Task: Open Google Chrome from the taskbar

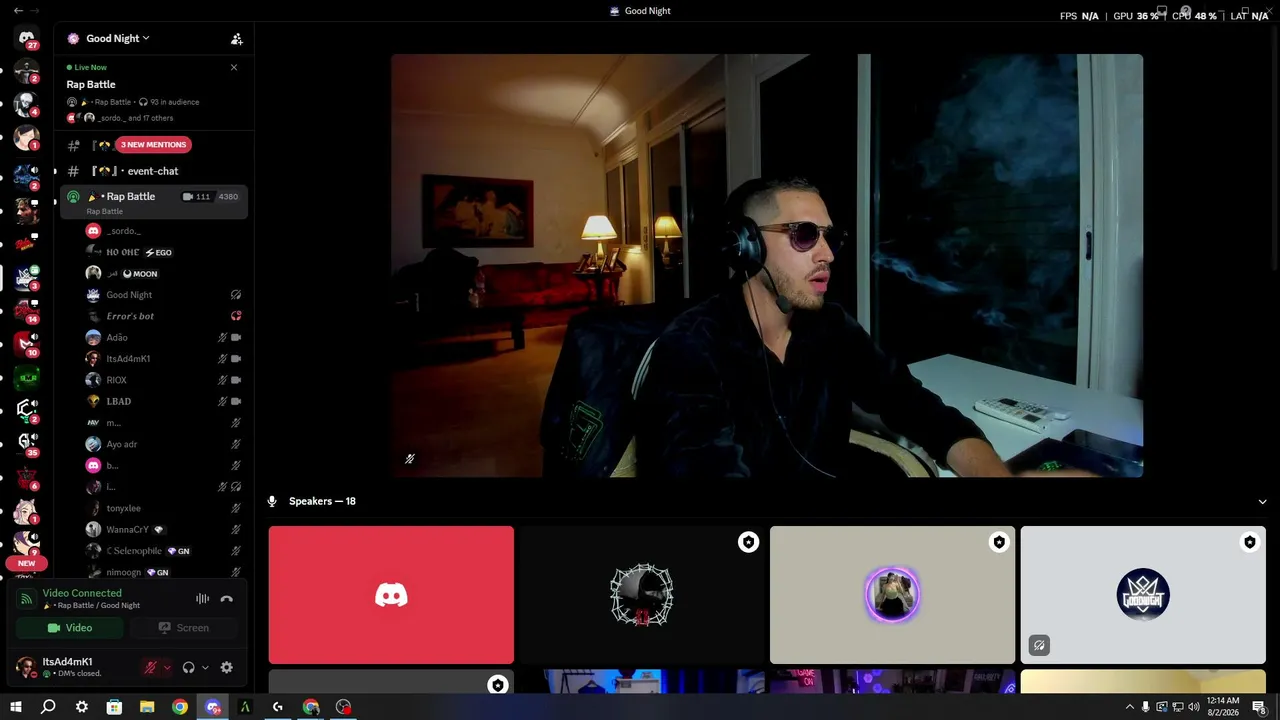Action: [180, 707]
